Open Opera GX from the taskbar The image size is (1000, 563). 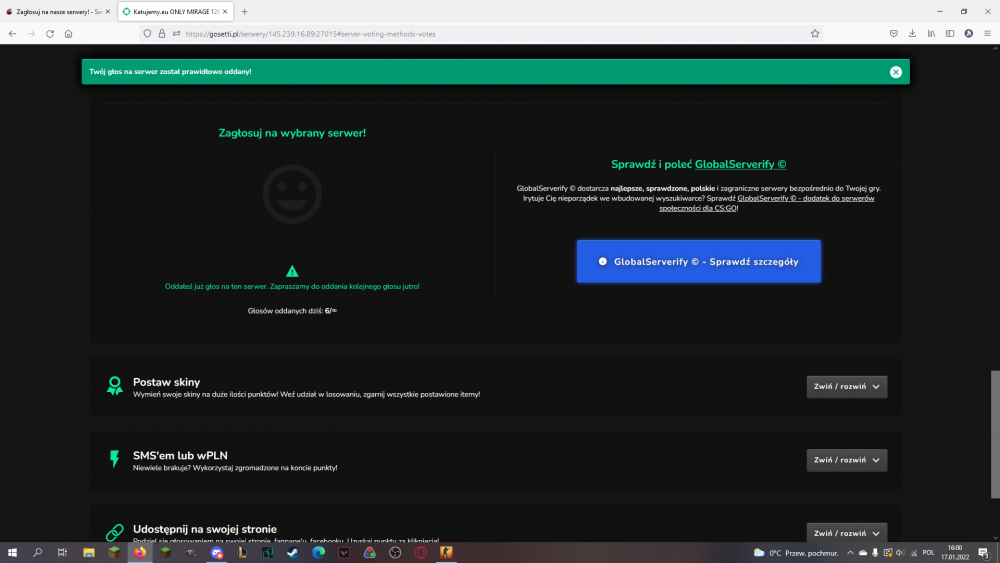(420, 553)
